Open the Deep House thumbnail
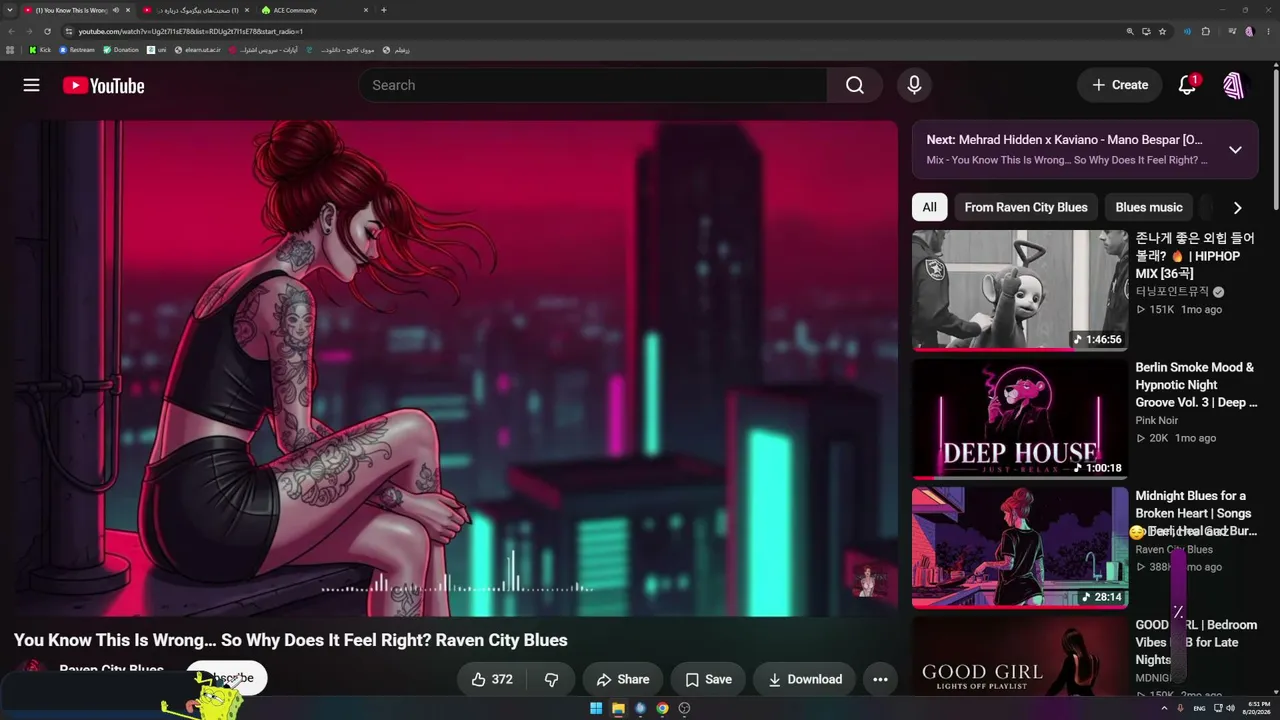Viewport: 1280px width, 720px height. [x=1020, y=419]
